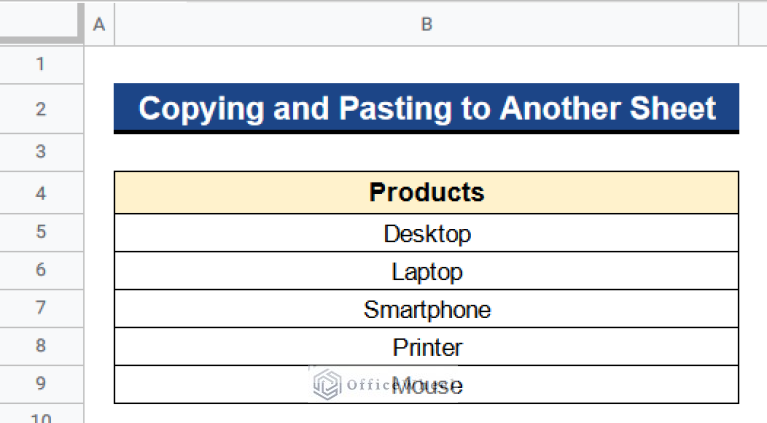Viewport: 767px width, 423px height.
Task: Select row 7 header
Action: pyautogui.click(x=41, y=309)
